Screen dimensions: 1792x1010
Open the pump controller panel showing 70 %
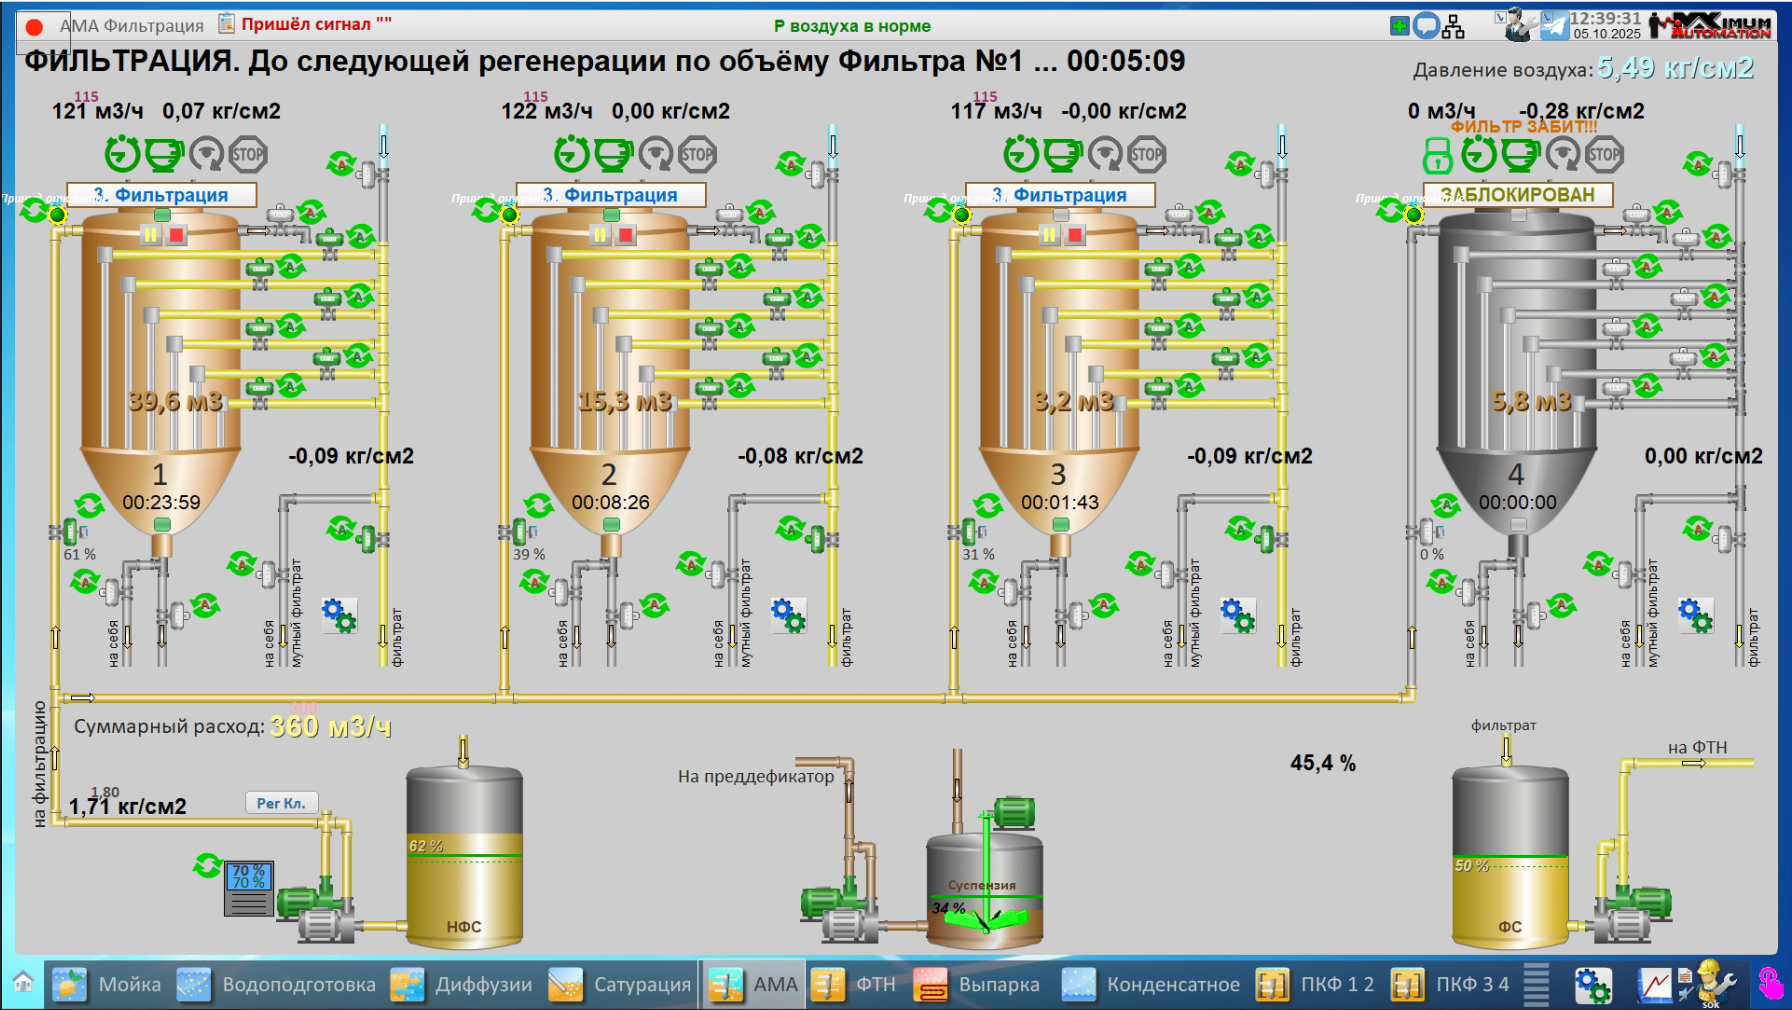click(248, 887)
